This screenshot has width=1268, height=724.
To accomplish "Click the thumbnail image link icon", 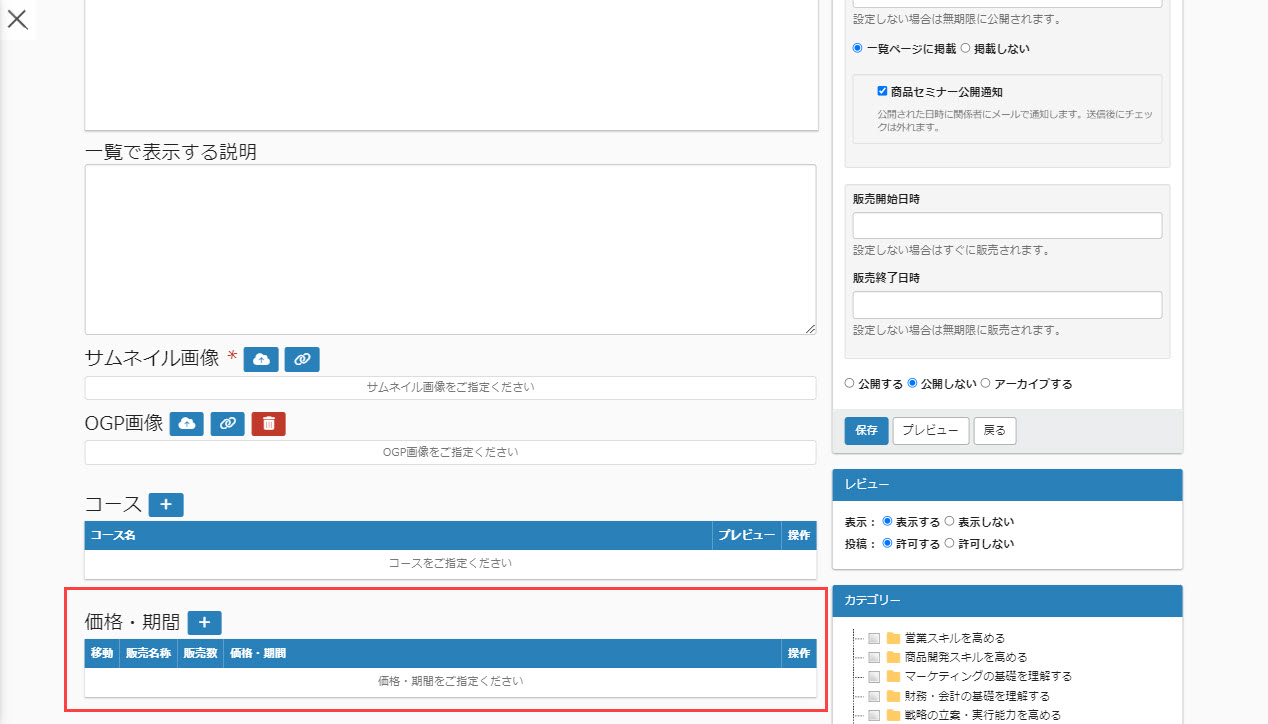I will point(302,359).
